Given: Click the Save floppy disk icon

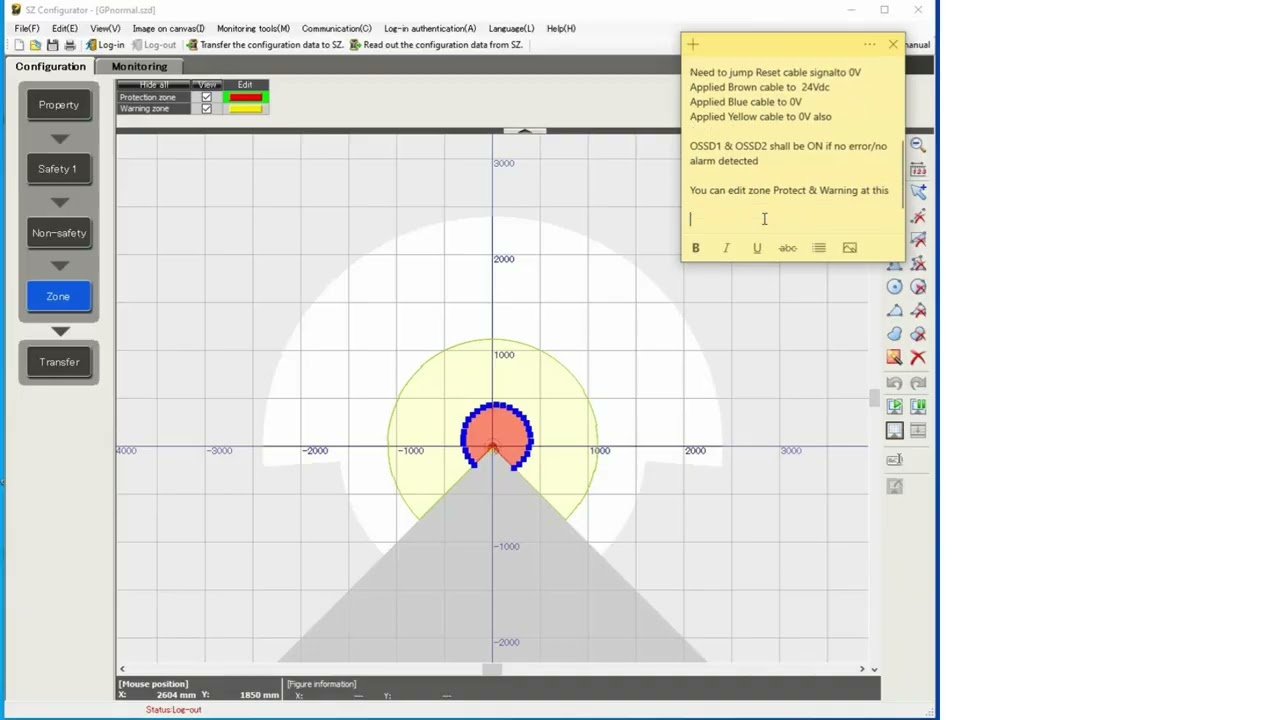Looking at the screenshot, I should click(53, 45).
